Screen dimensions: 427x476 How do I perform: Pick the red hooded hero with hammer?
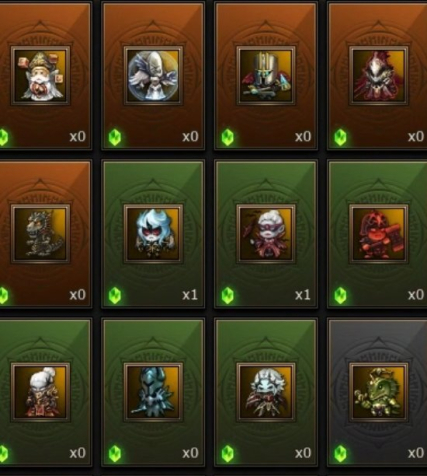(x=378, y=234)
